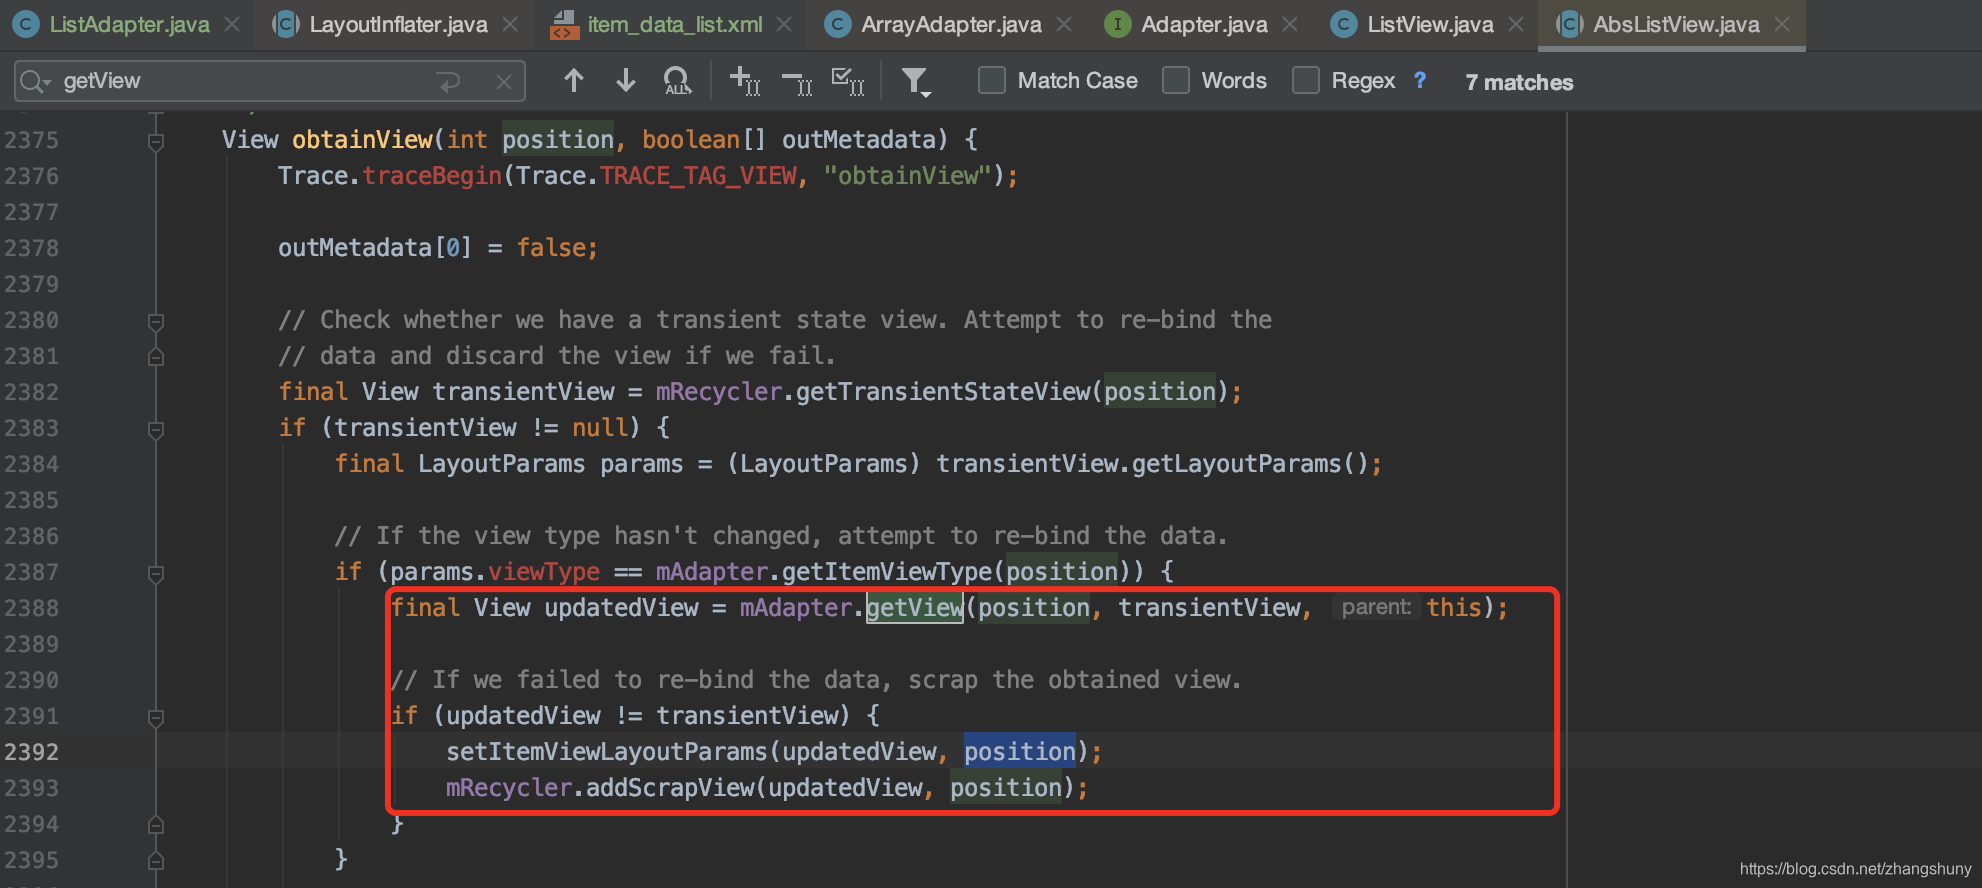Find all occurrences with Find All icon

point(678,81)
